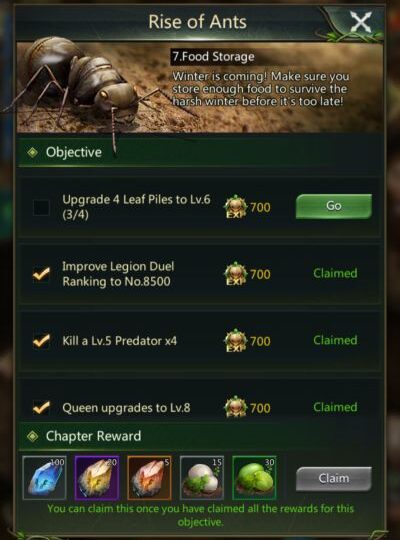Viewport: 400px width, 540px height.
Task: Tap the blue crystal reward icon
Action: 44,478
